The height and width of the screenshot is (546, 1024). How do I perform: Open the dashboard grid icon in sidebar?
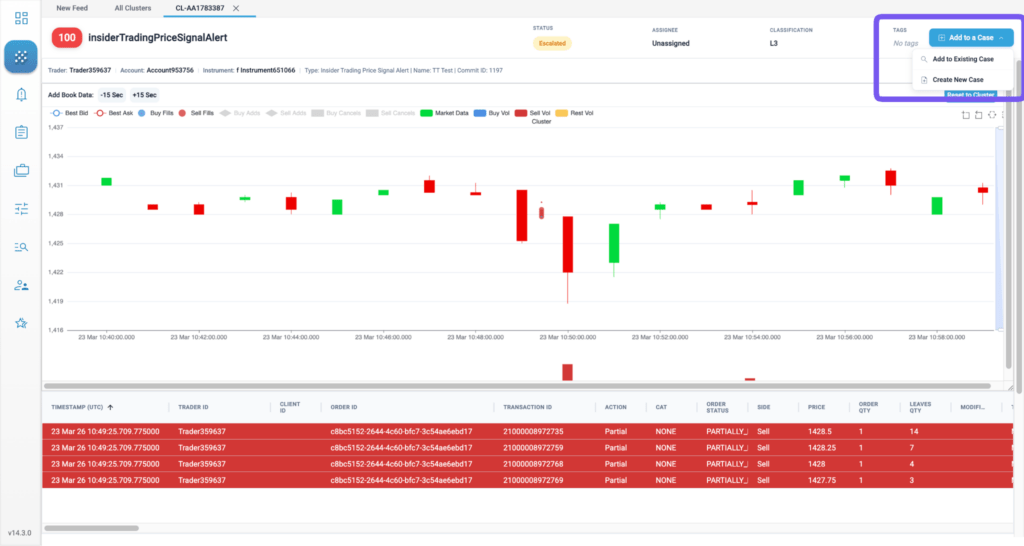point(21,18)
